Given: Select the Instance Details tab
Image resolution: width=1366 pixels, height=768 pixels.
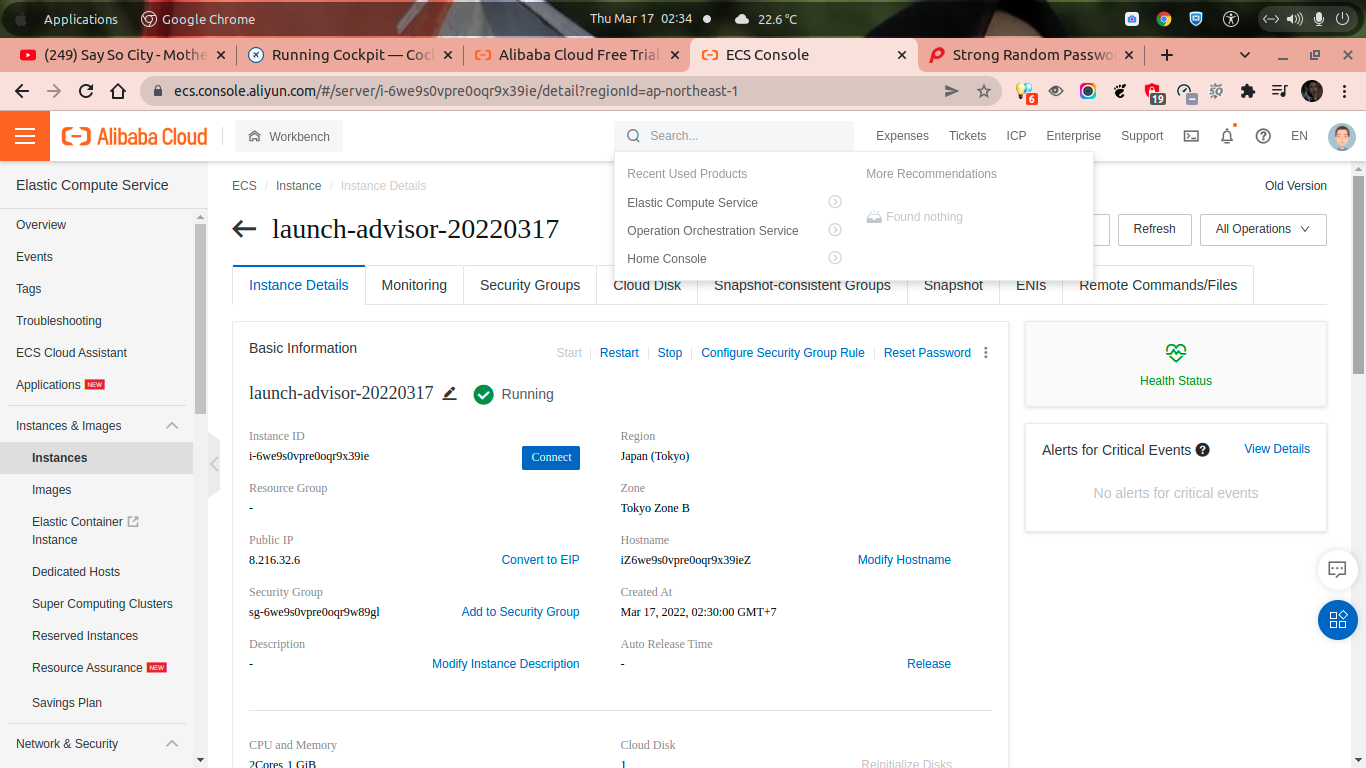Looking at the screenshot, I should click(x=299, y=285).
